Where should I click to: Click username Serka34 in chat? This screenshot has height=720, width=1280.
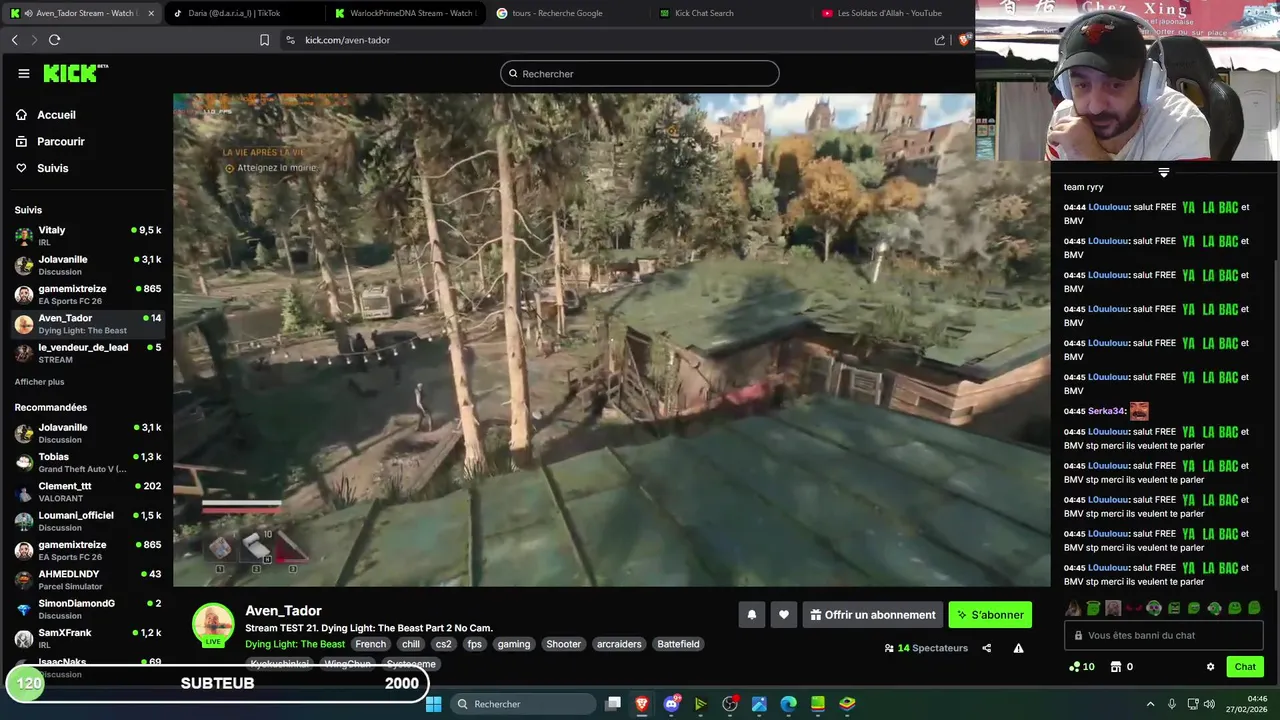[x=1107, y=411]
